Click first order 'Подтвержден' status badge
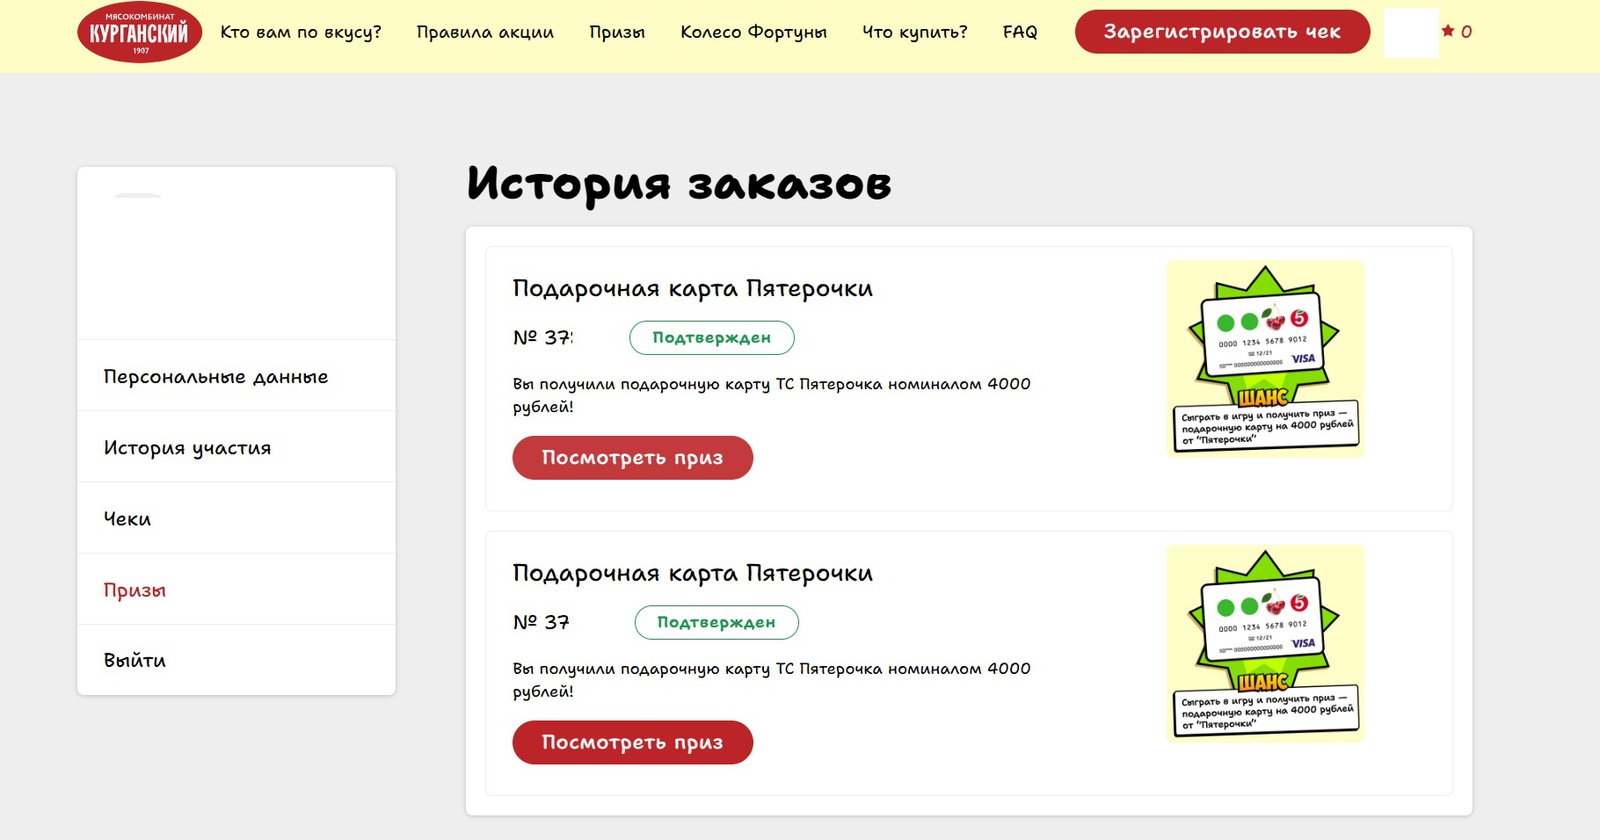This screenshot has height=840, width=1600. click(711, 338)
